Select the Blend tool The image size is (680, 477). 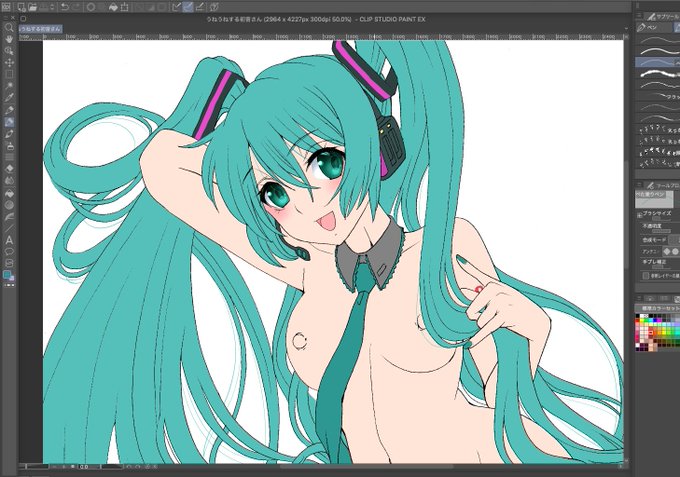coord(9,180)
